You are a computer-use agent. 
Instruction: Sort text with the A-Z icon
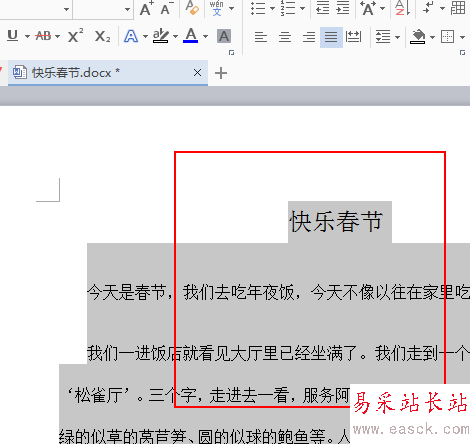coord(402,8)
